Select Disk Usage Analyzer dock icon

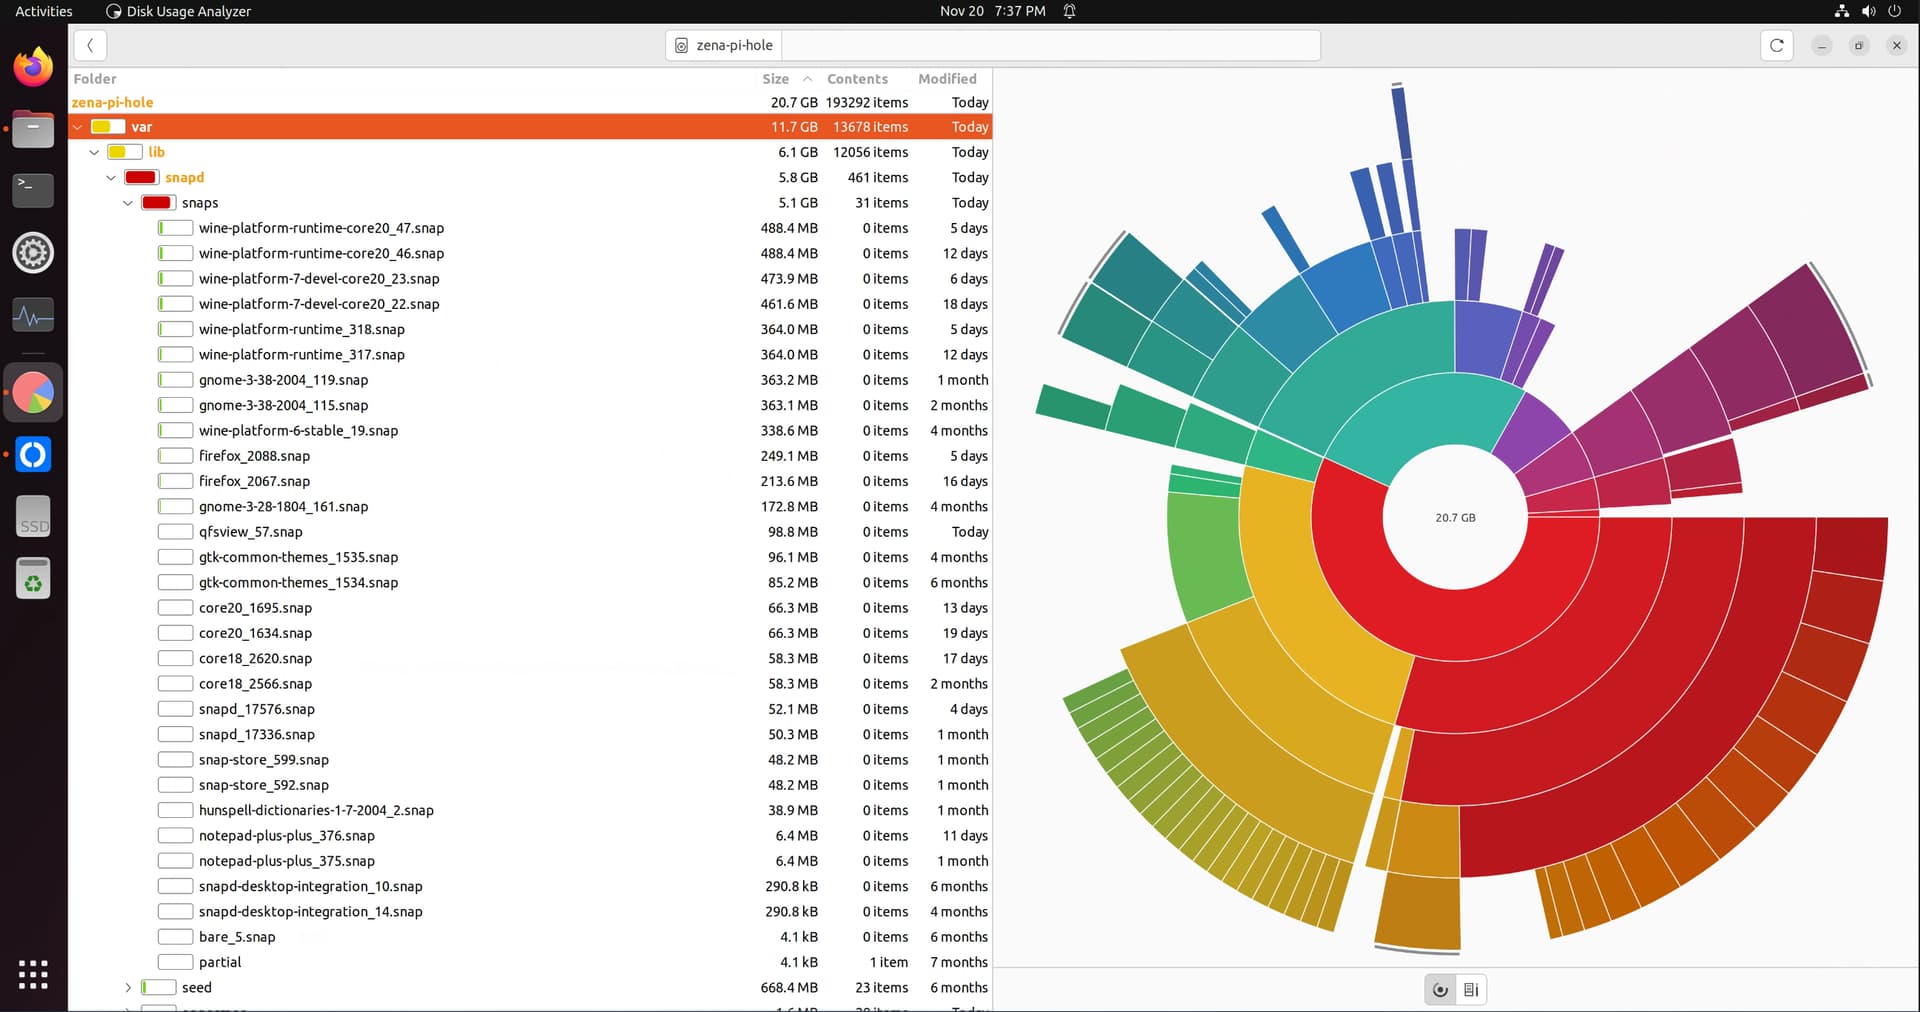(33, 393)
